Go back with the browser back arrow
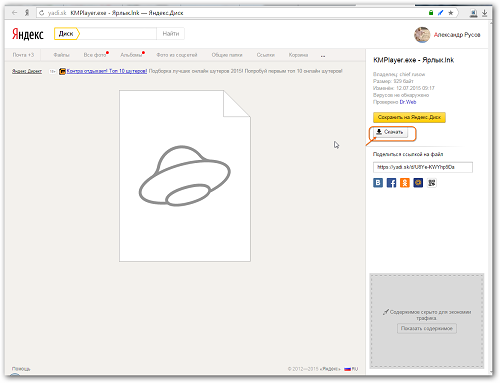Image resolution: width=500 pixels, height=383 pixels. (14, 13)
